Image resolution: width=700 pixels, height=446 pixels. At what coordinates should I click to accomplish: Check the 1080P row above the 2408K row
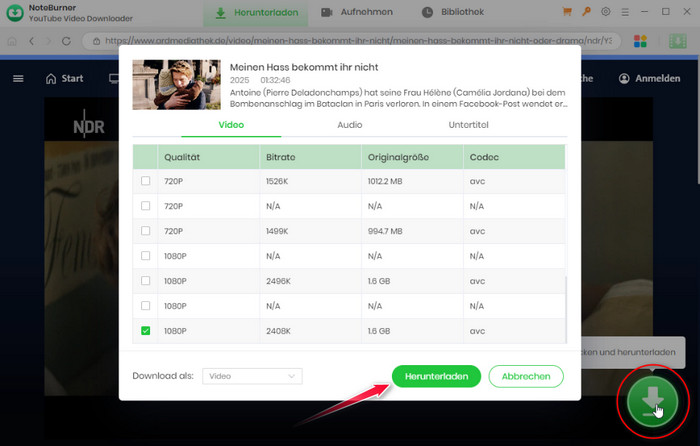tap(146, 306)
